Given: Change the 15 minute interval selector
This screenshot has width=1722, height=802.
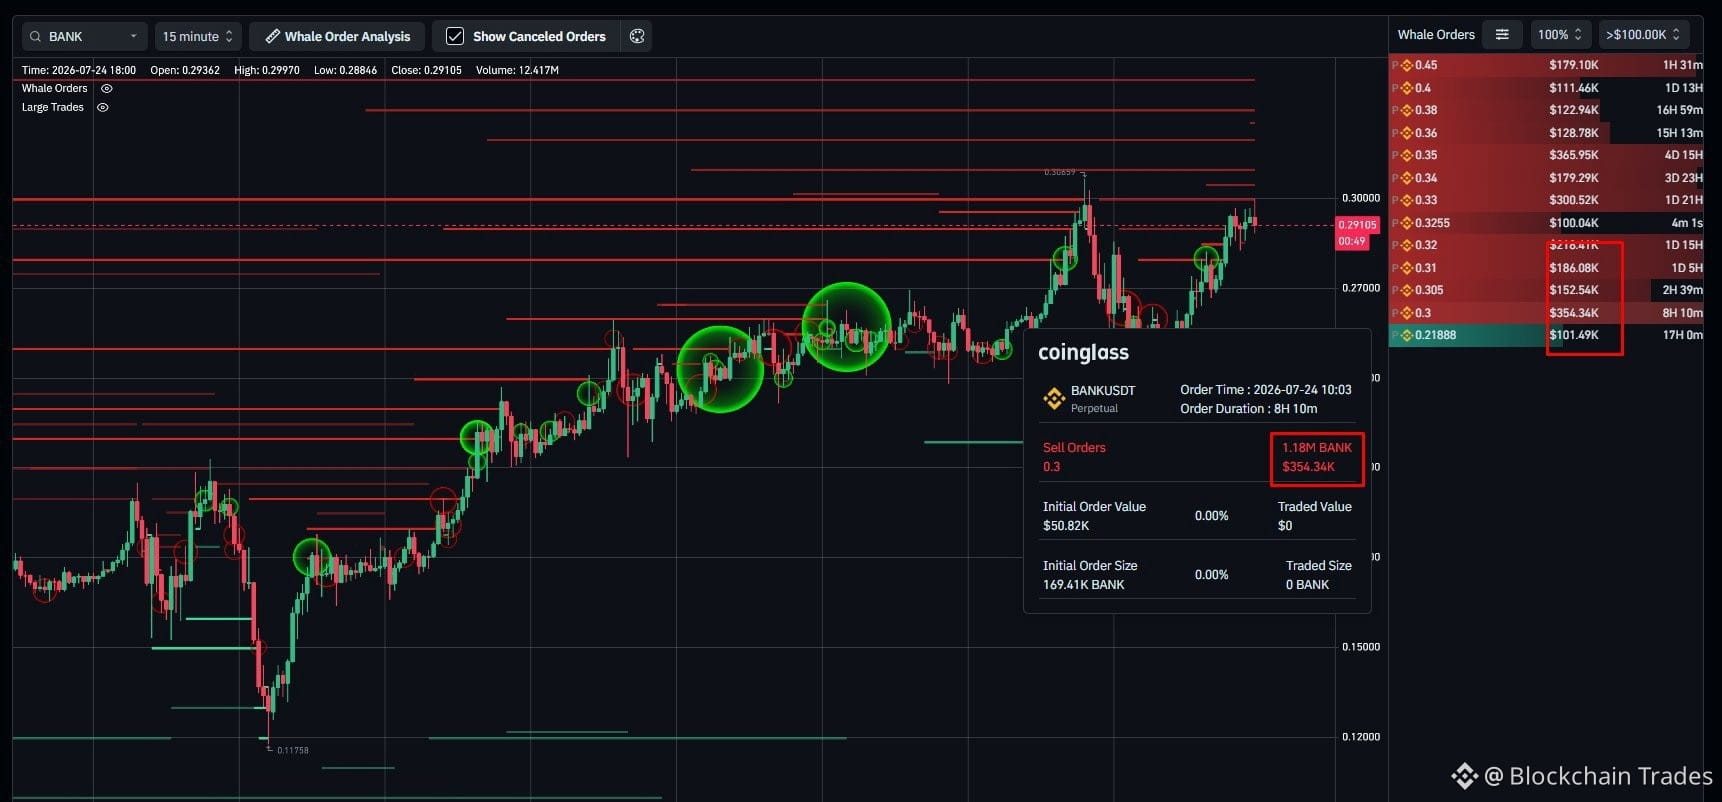Looking at the screenshot, I should coord(198,37).
